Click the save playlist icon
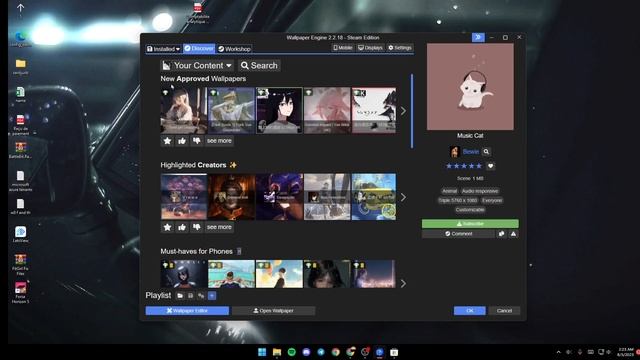 pyautogui.click(x=191, y=296)
